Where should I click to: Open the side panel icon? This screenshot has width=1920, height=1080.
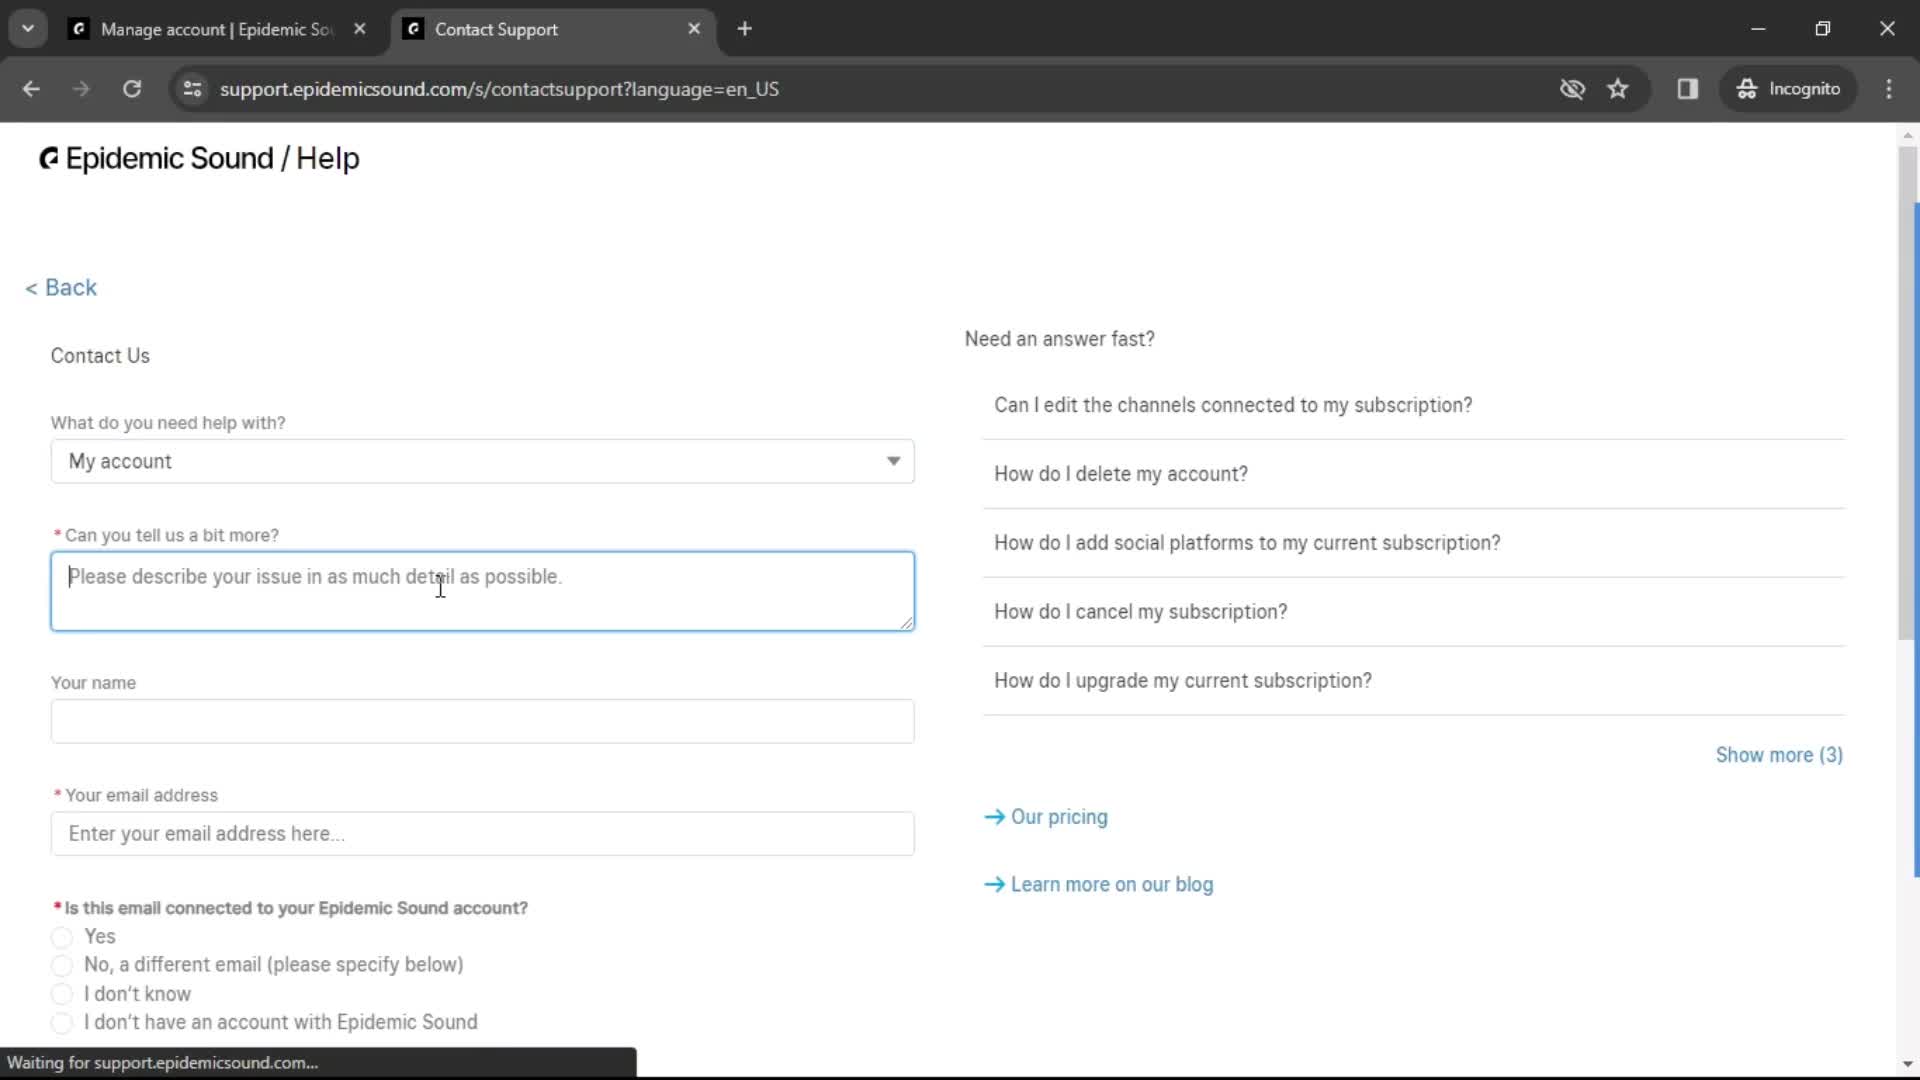(x=1688, y=89)
